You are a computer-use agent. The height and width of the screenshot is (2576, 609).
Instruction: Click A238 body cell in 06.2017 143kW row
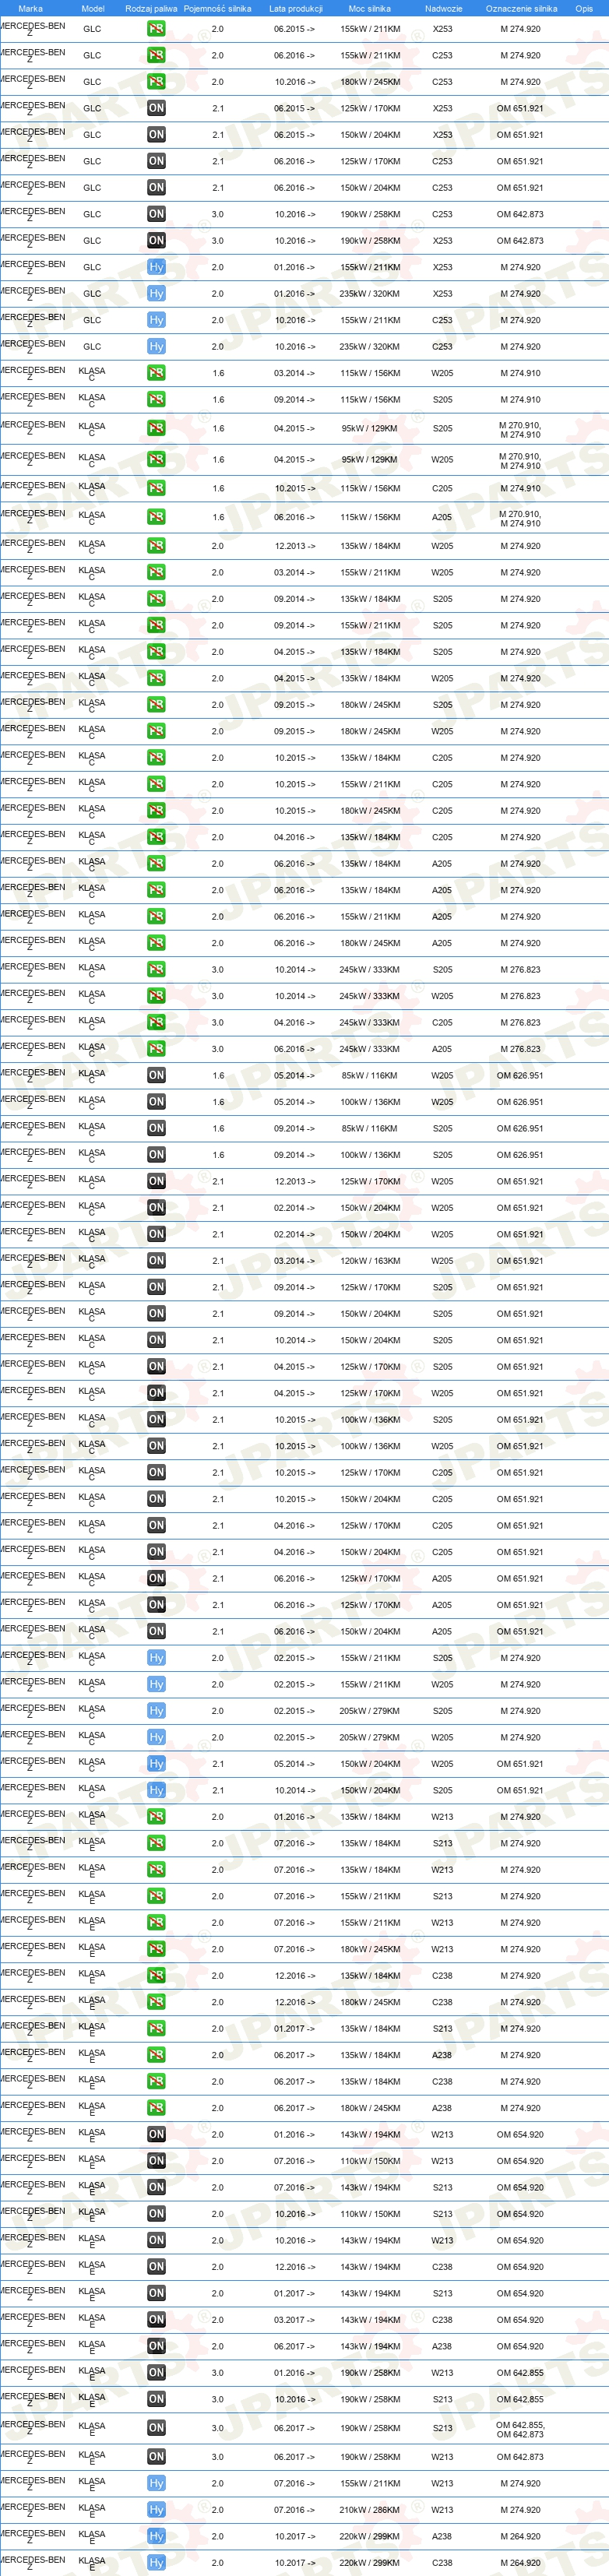click(442, 2346)
